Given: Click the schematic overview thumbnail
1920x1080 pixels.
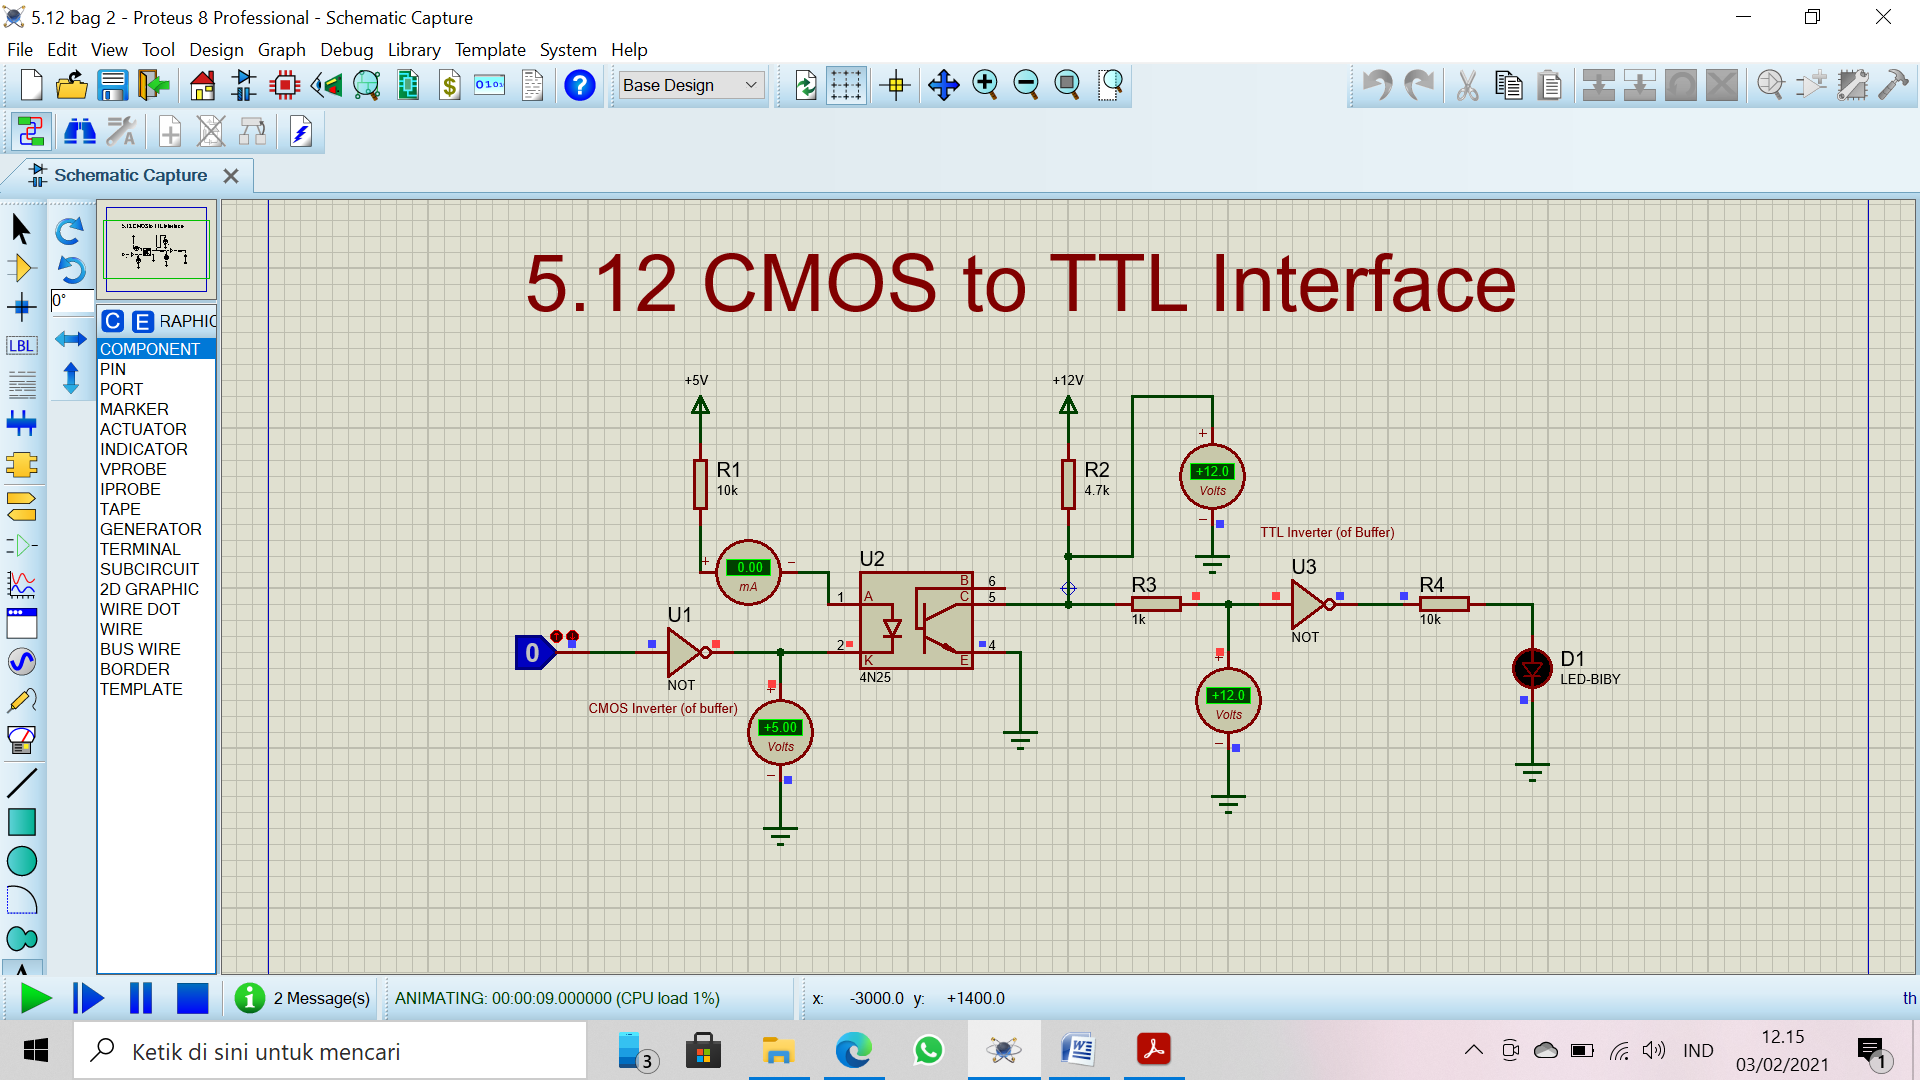Looking at the screenshot, I should (x=156, y=249).
